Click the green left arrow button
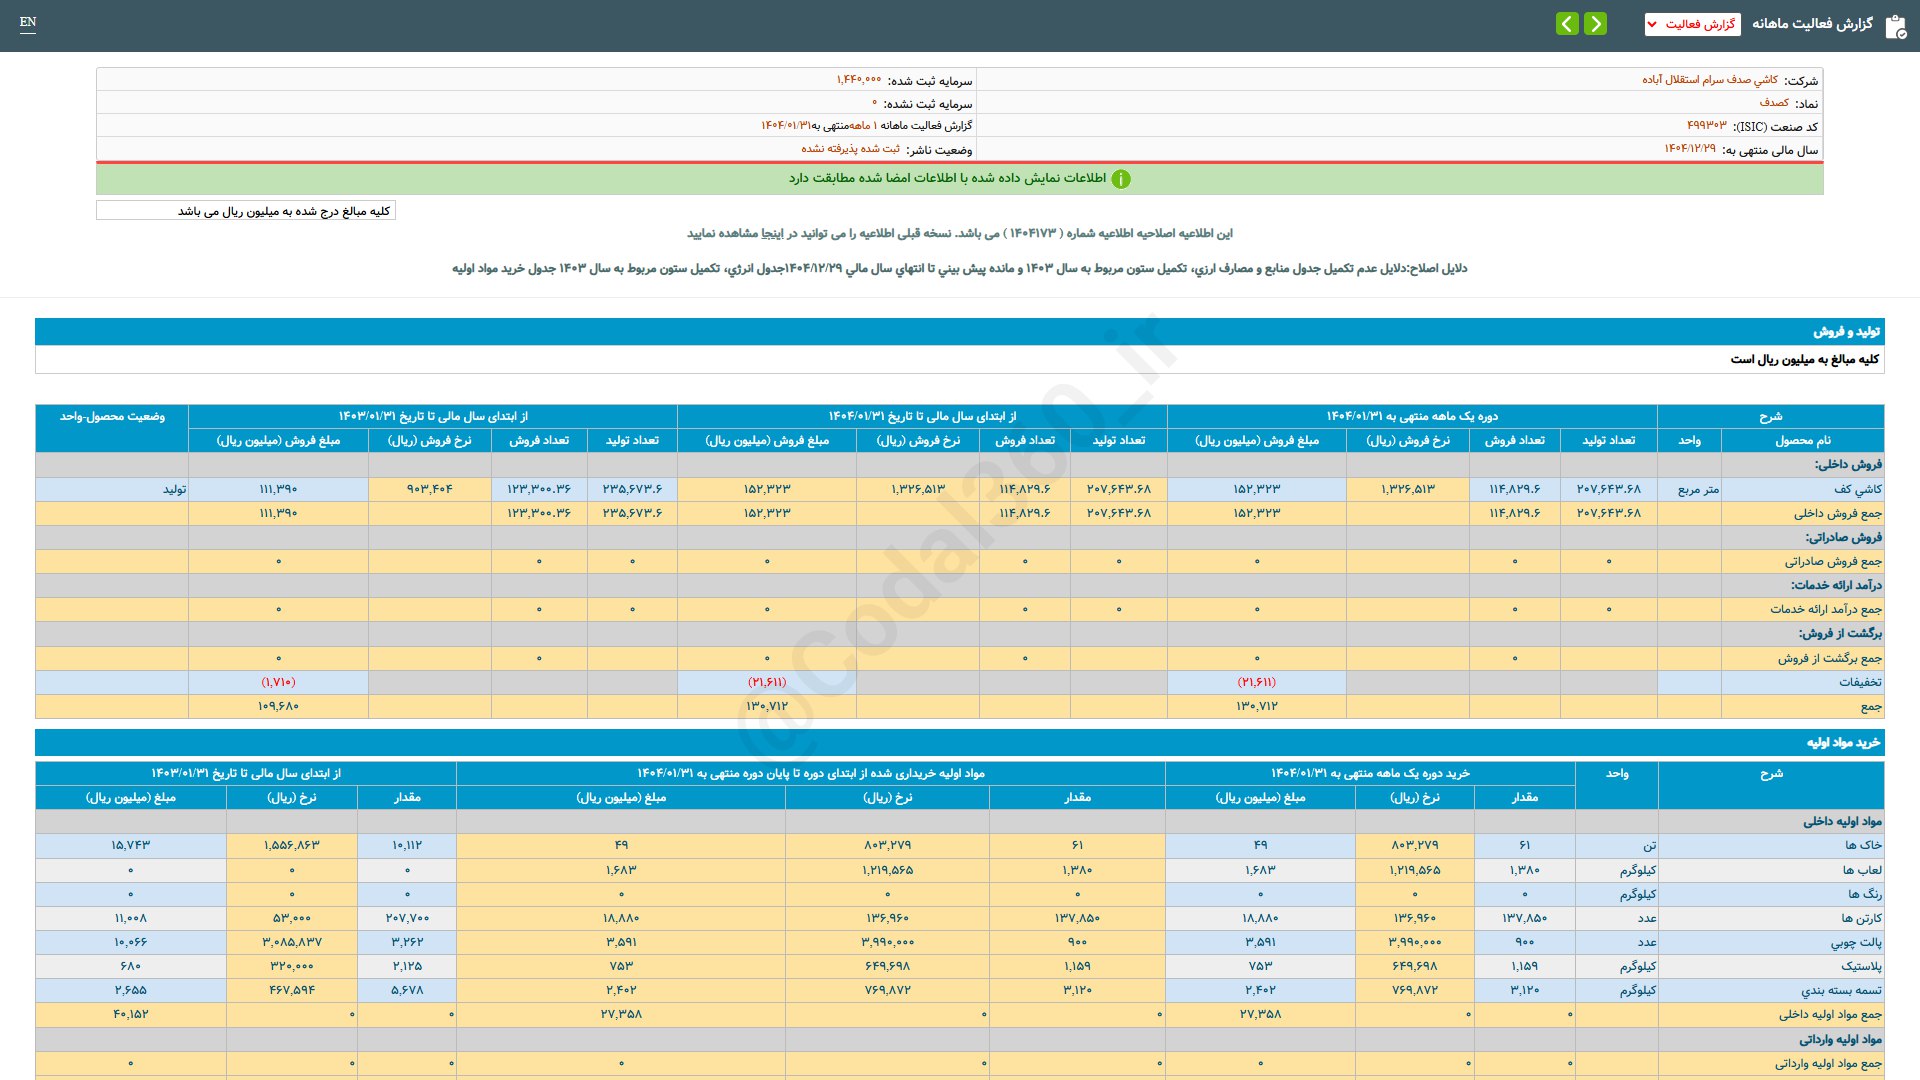The width and height of the screenshot is (1920, 1080). point(1567,24)
